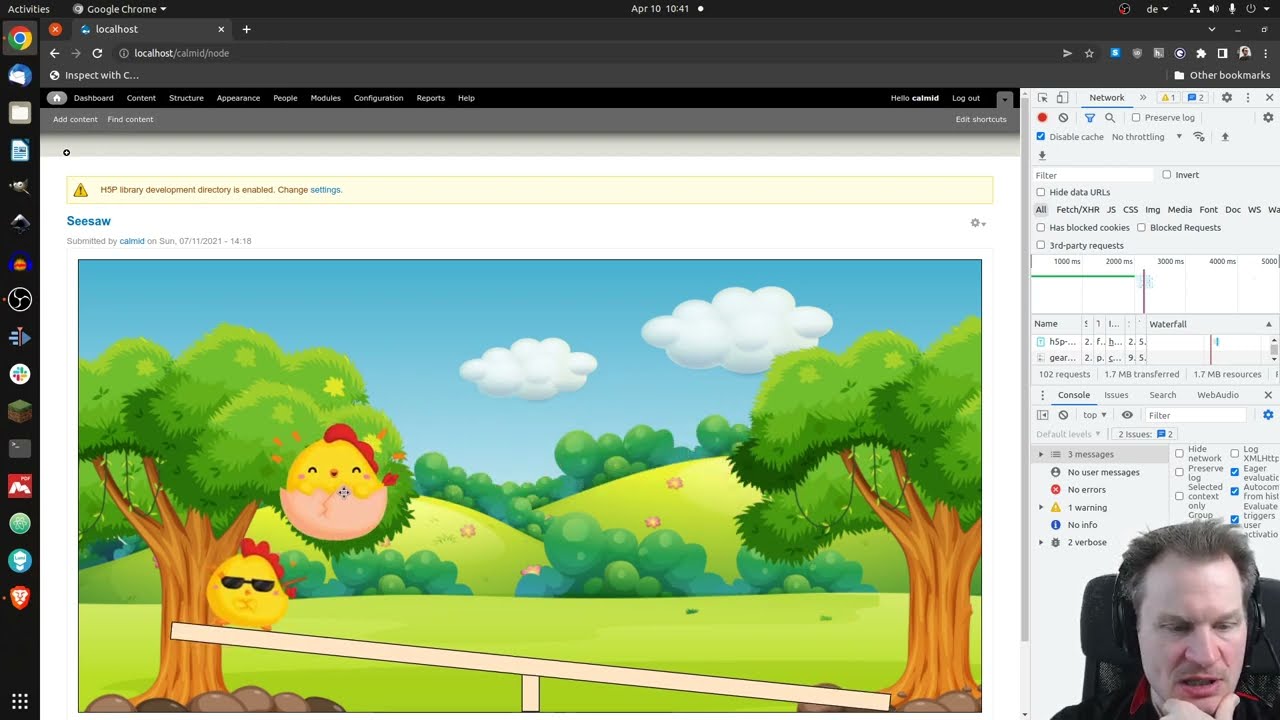Clear the console with the block icon
Screen dimensions: 1280x720
(1063, 415)
